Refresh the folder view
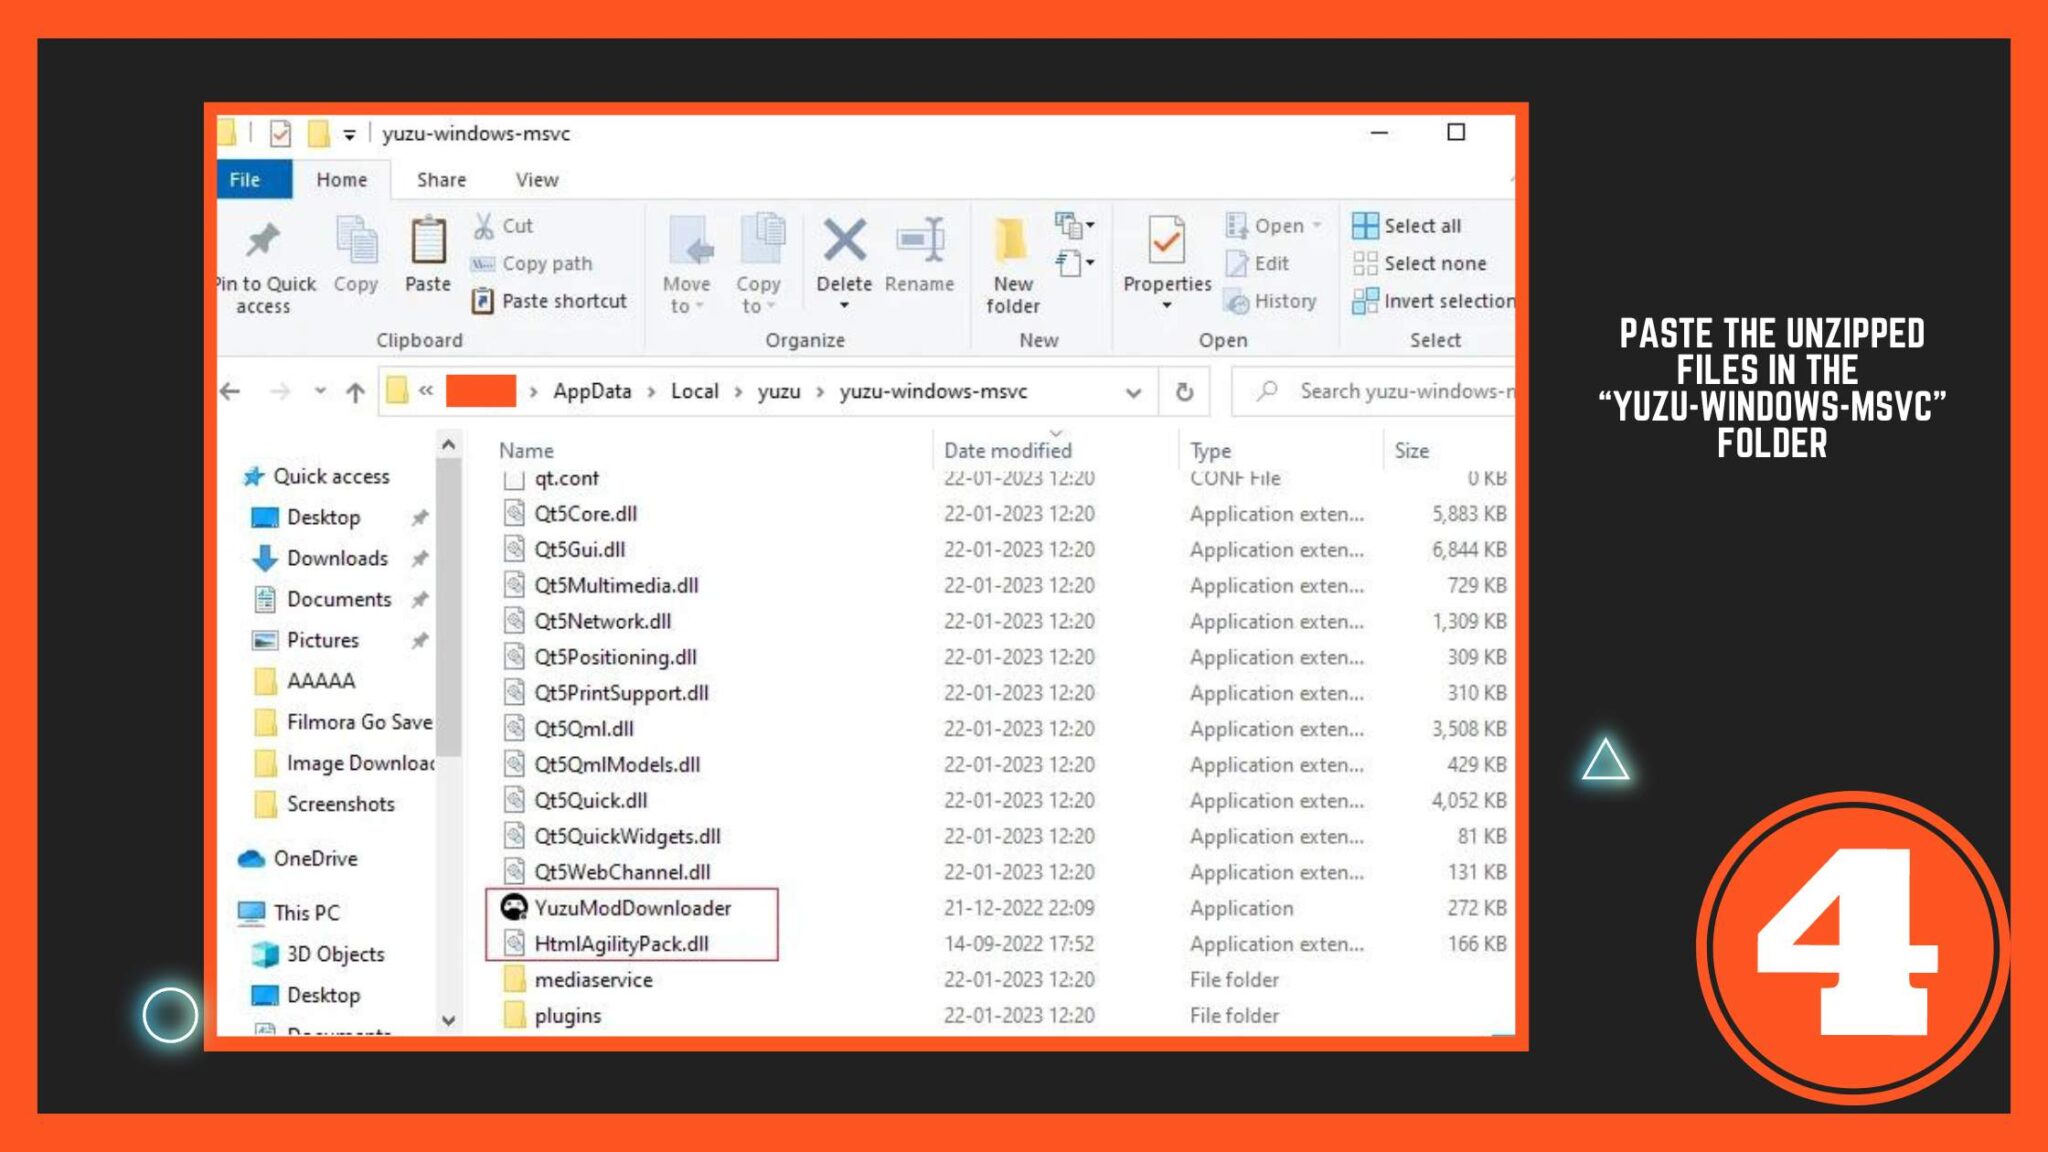The width and height of the screenshot is (2048, 1152). (x=1184, y=391)
